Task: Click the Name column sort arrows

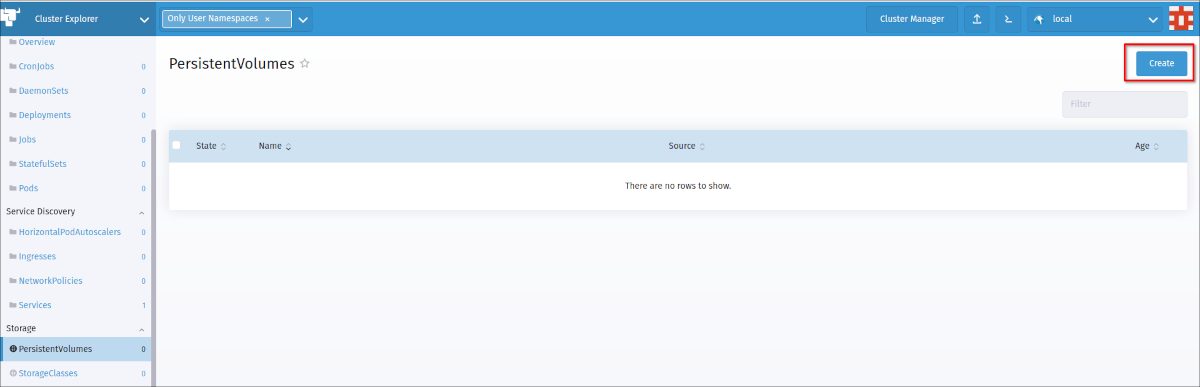Action: pyautogui.click(x=288, y=146)
